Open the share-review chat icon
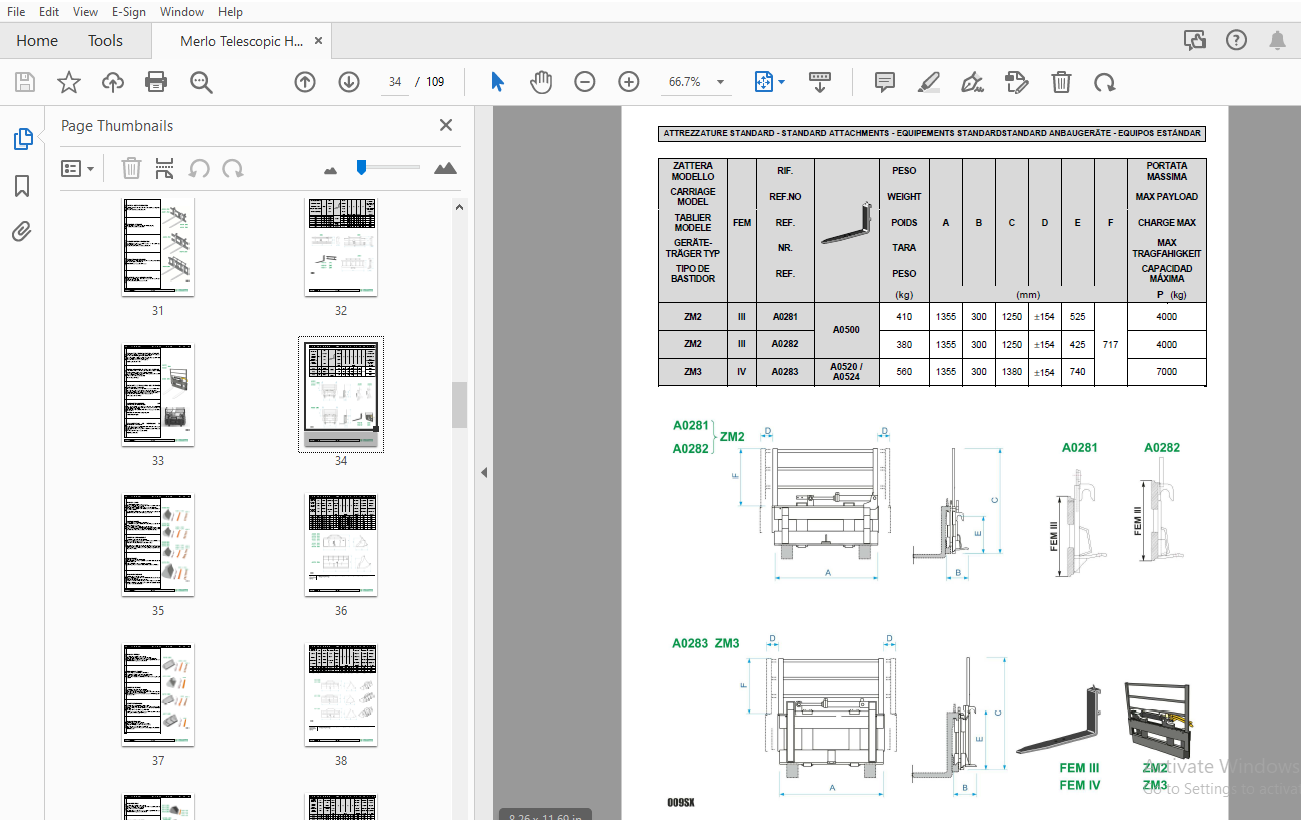 click(1194, 40)
